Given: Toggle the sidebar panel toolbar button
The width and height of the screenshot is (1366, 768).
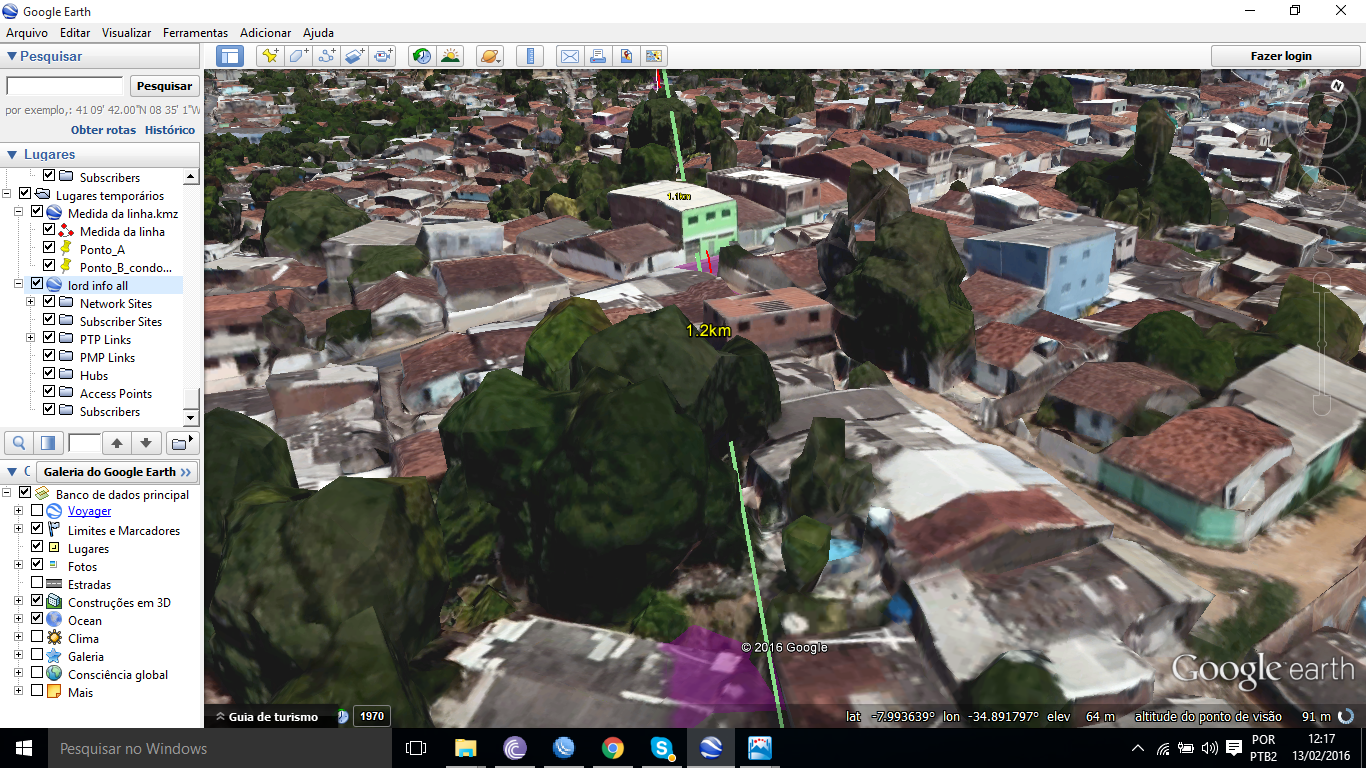Looking at the screenshot, I should 230,56.
